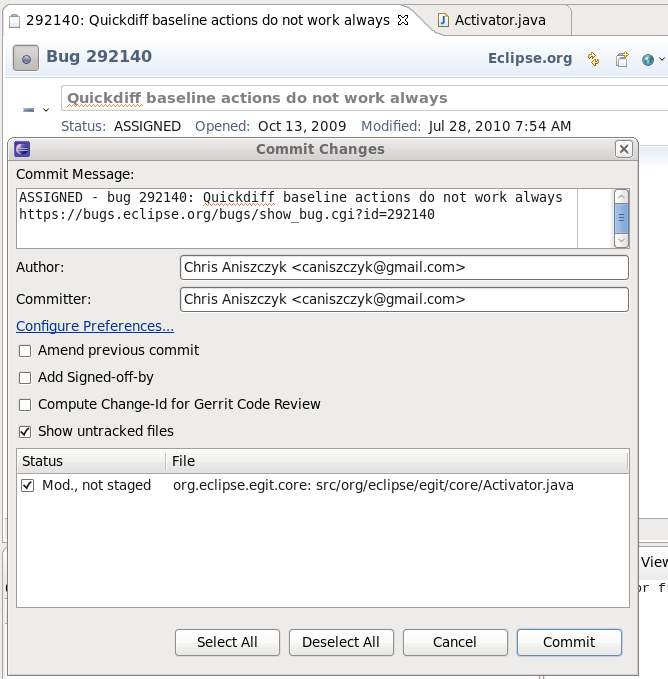The width and height of the screenshot is (668, 679).
Task: Select the org.eclipse.egit.core Activator.java file path
Action: (373, 485)
